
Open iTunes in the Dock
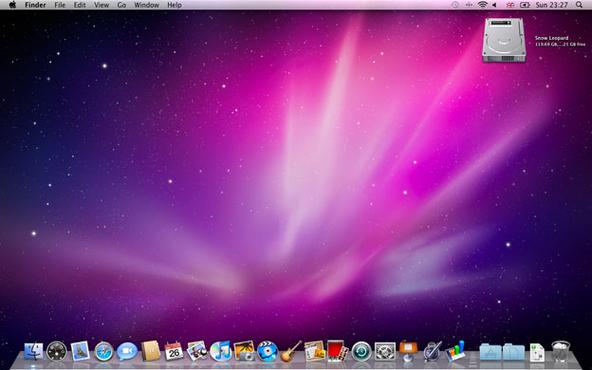pos(221,351)
